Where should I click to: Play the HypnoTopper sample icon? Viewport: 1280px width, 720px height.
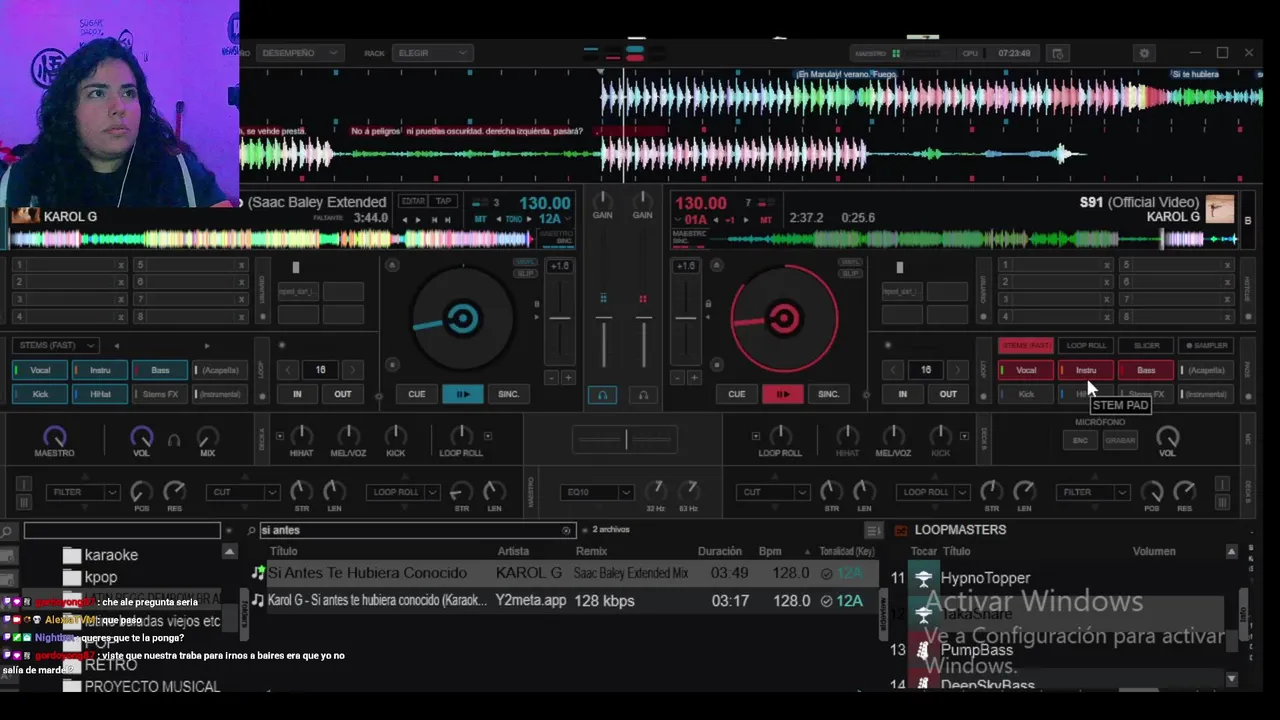(x=923, y=578)
